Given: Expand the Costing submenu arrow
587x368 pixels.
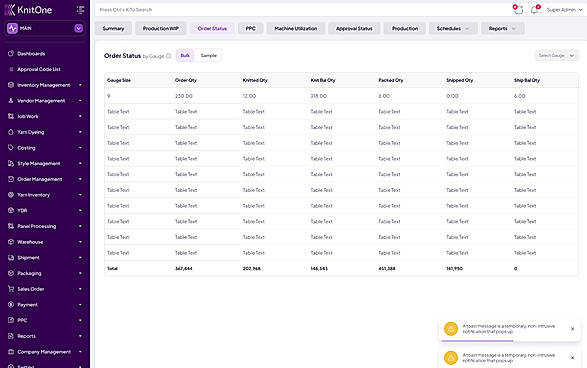Looking at the screenshot, I should click(x=80, y=148).
